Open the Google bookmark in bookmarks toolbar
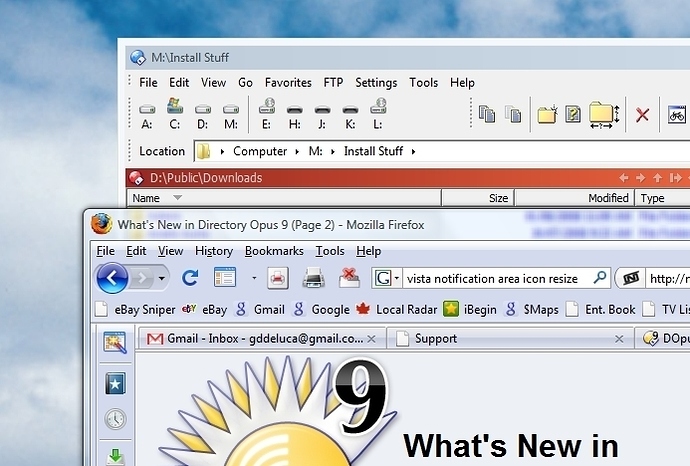The width and height of the screenshot is (690, 466). (322, 310)
